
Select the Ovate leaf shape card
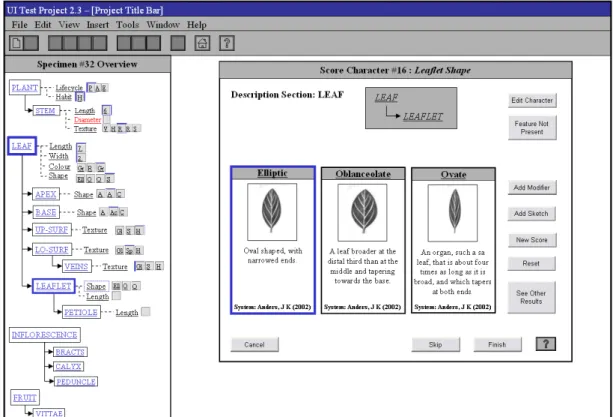coord(453,240)
